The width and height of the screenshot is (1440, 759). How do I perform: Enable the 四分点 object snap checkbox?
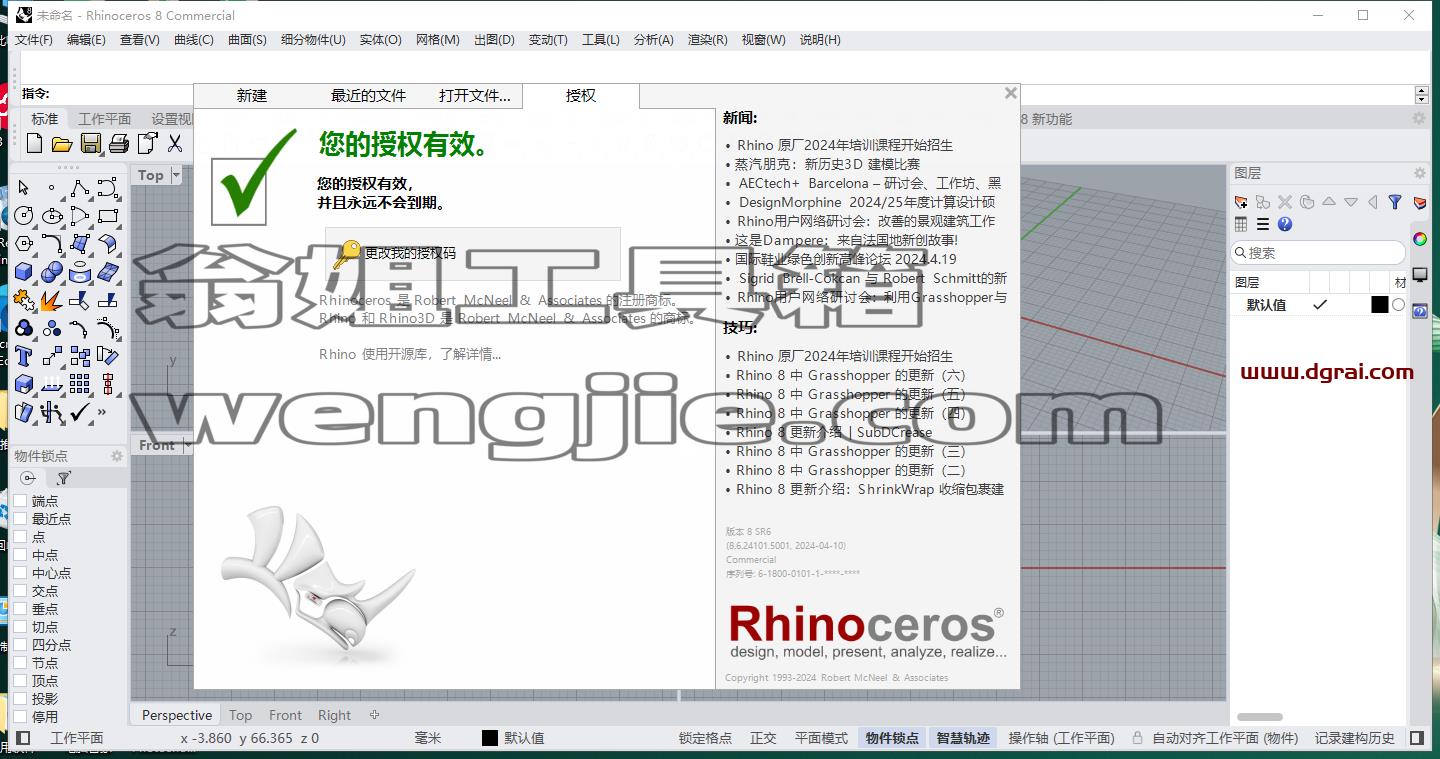[x=20, y=645]
